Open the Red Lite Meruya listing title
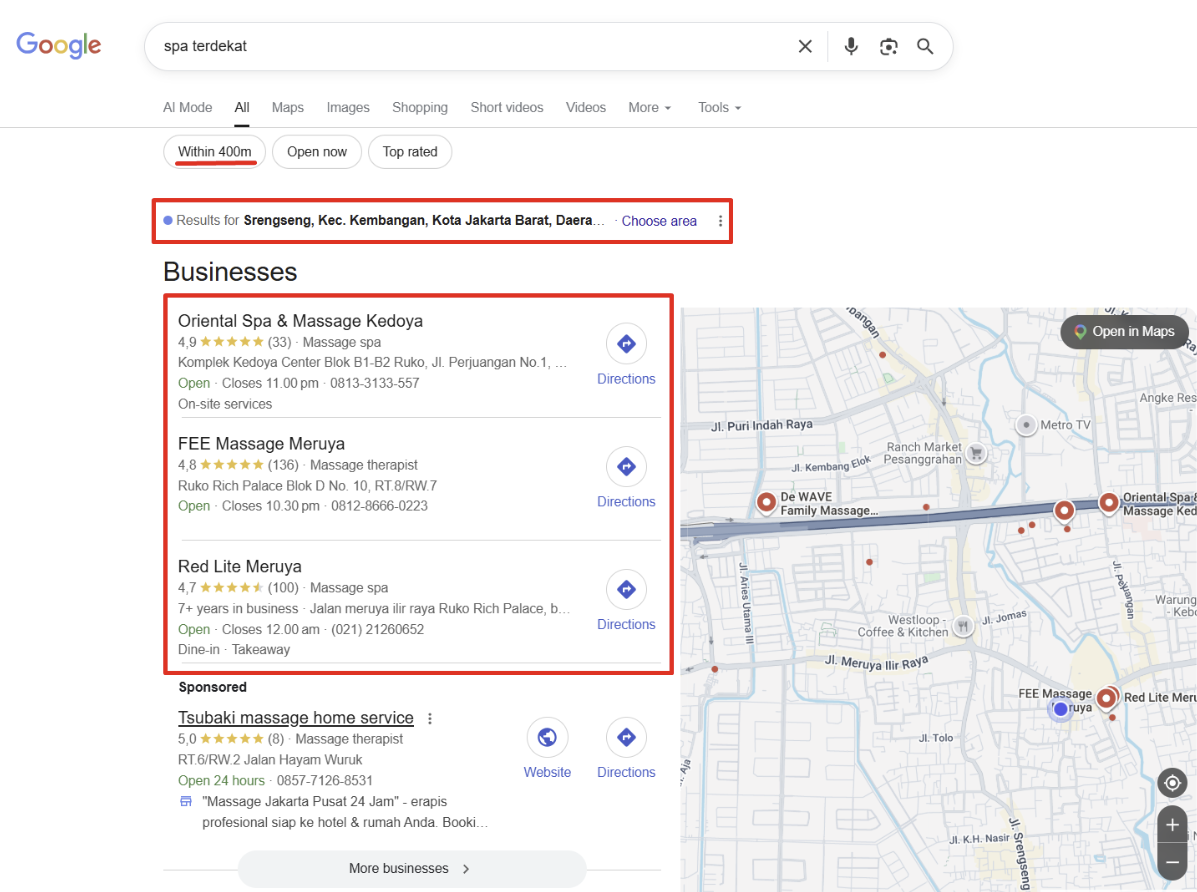 (240, 567)
